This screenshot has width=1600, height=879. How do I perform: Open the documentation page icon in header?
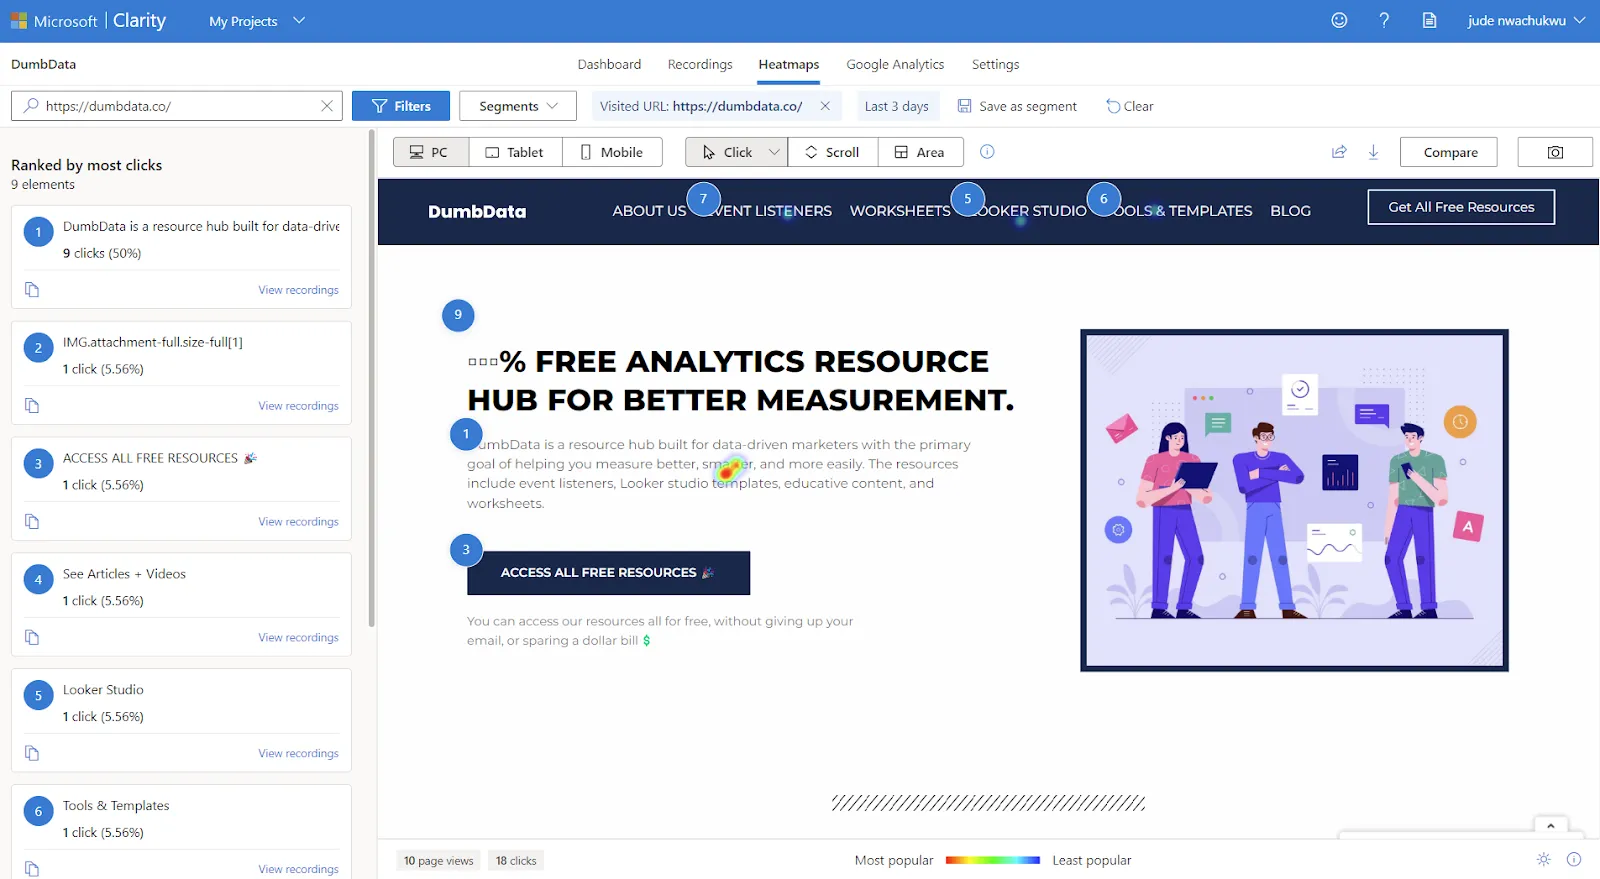point(1430,20)
